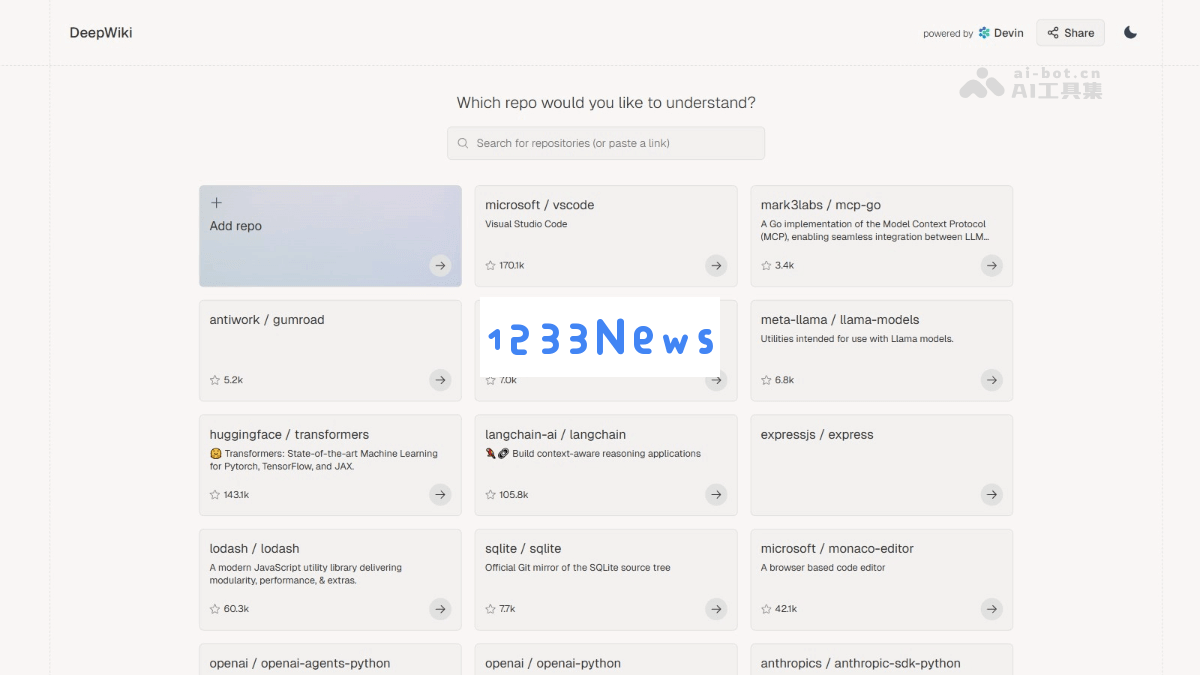Open the openai / openai-agents-python card
This screenshot has height=675, width=1200.
pyautogui.click(x=330, y=659)
